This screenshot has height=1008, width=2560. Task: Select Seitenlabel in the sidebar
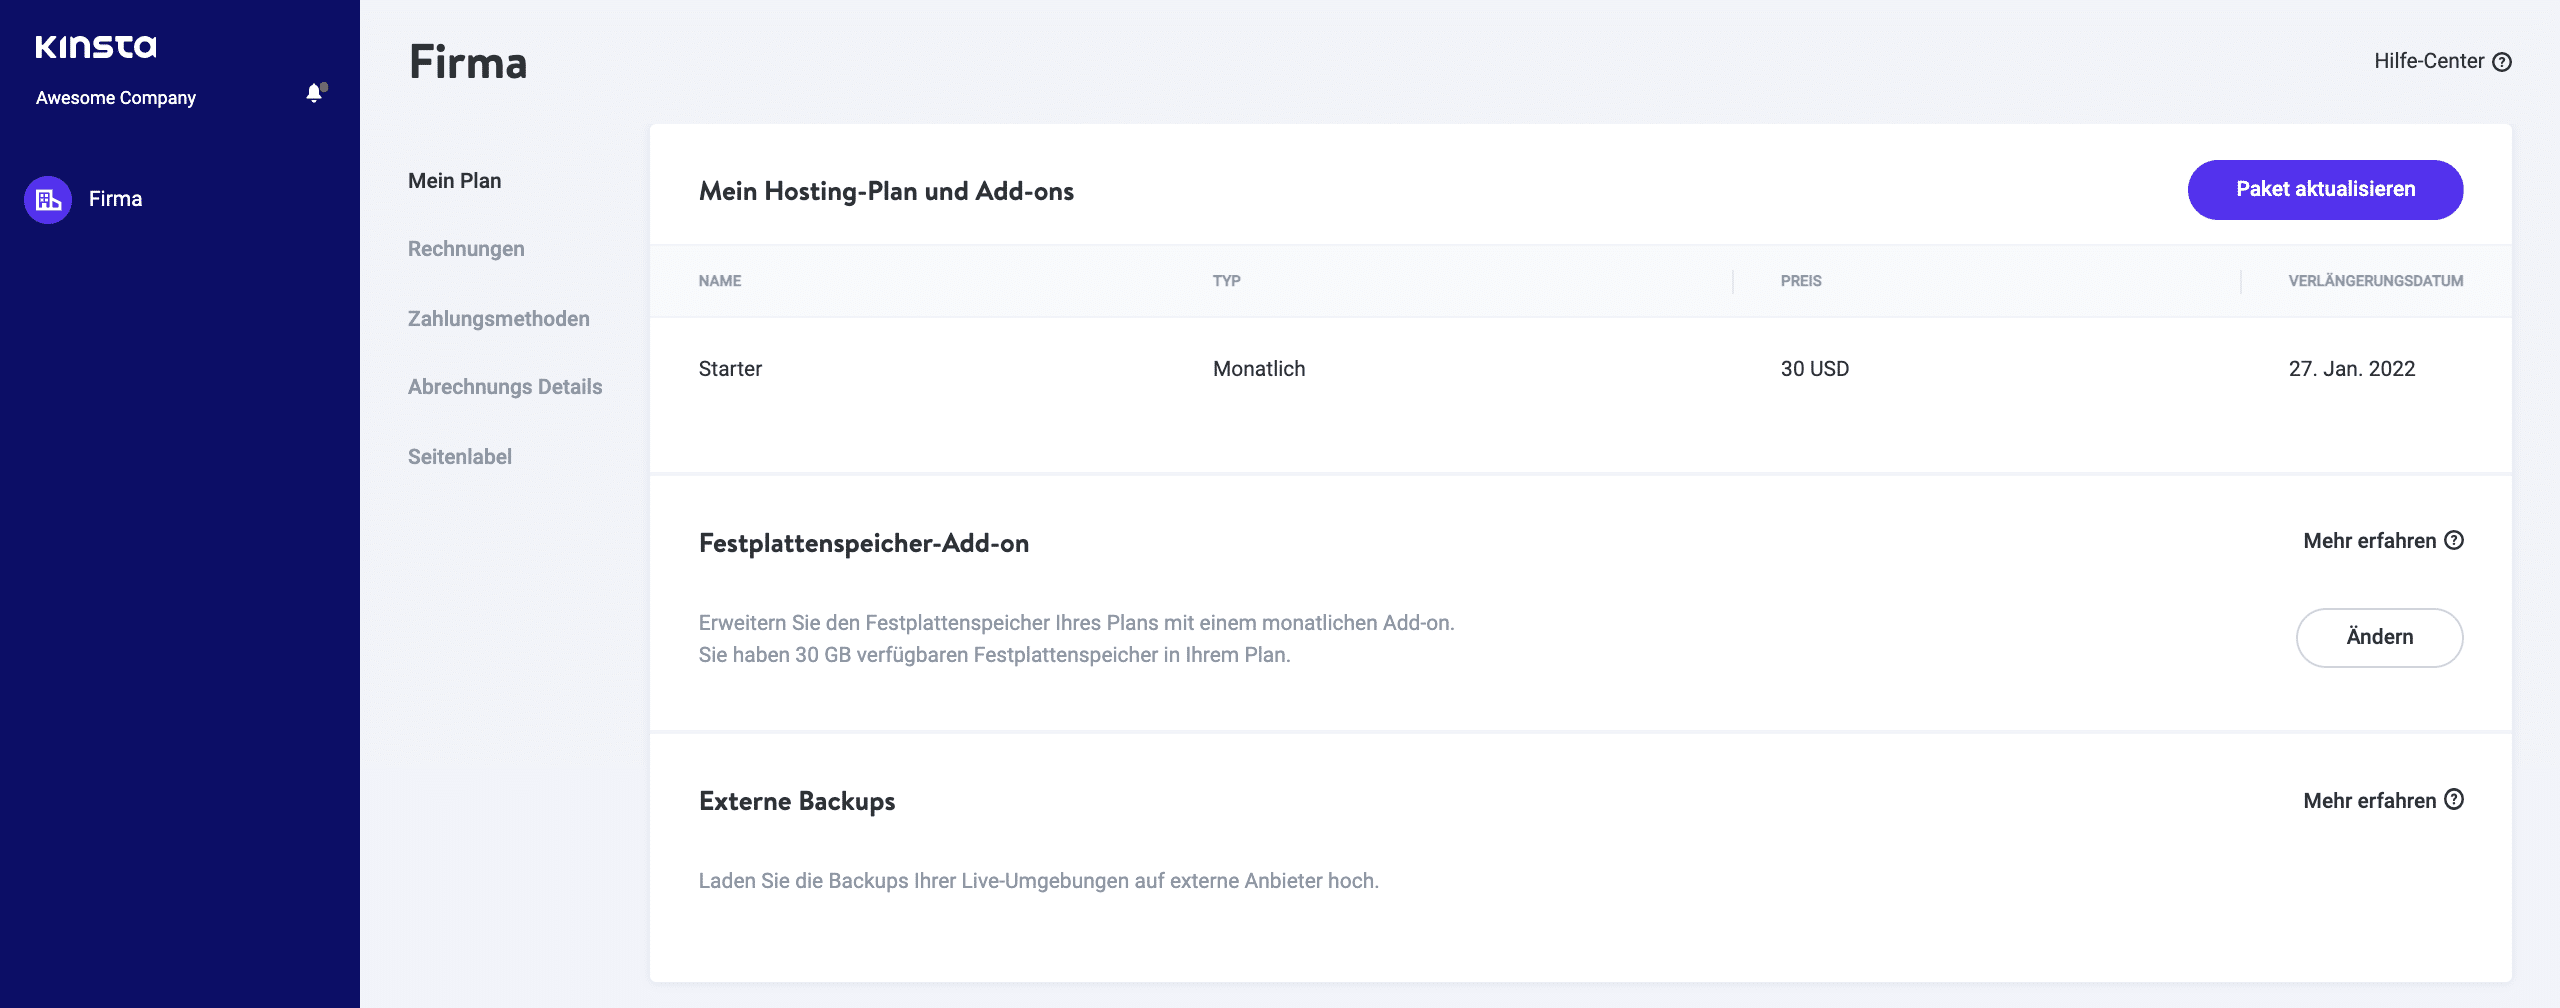459,456
